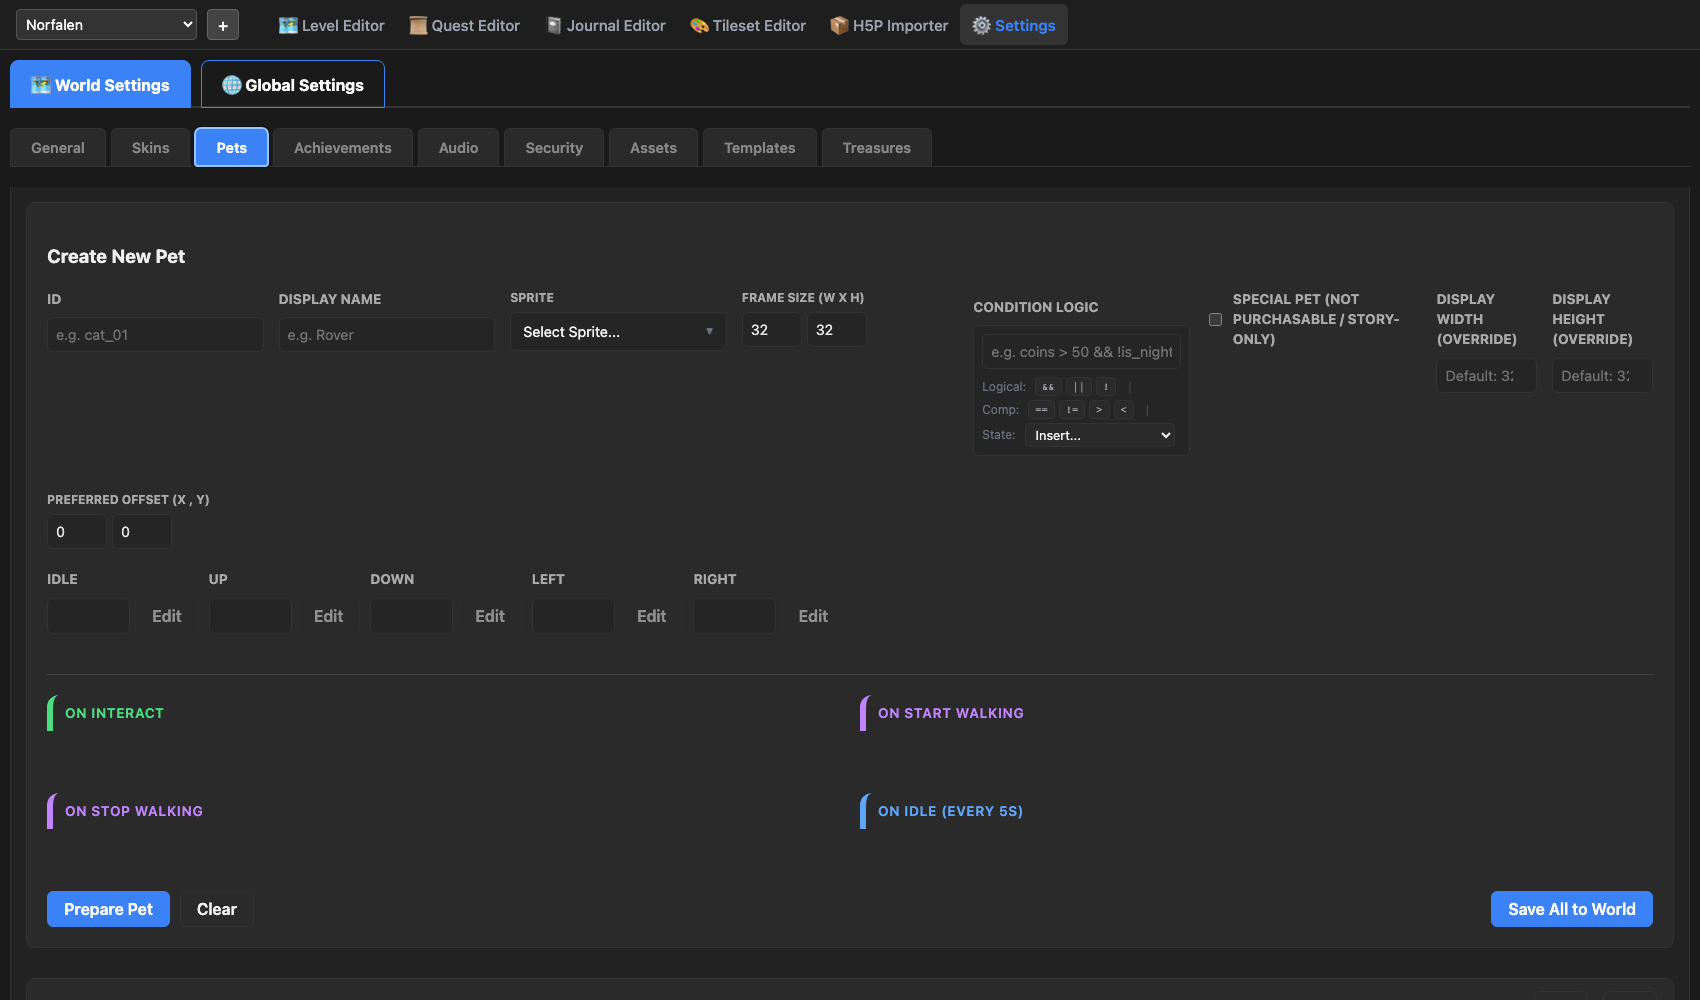Switch to the Journal Editor
The image size is (1700, 1000).
[605, 25]
